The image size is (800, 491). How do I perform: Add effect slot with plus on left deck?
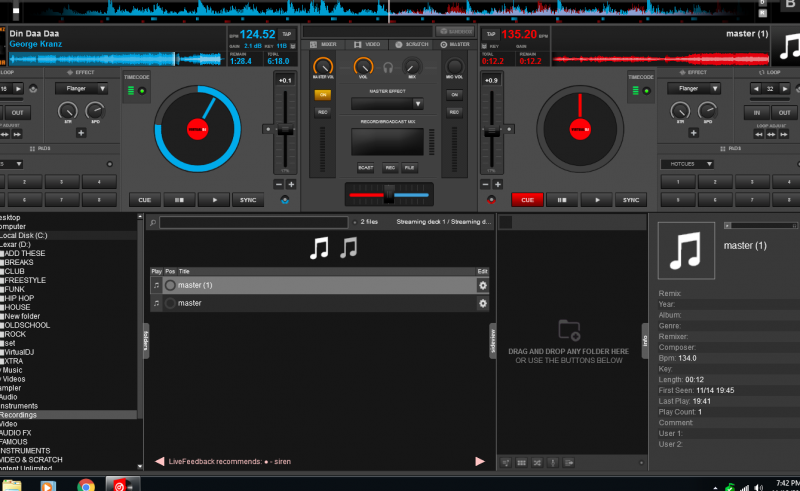pyautogui.click(x=81, y=133)
